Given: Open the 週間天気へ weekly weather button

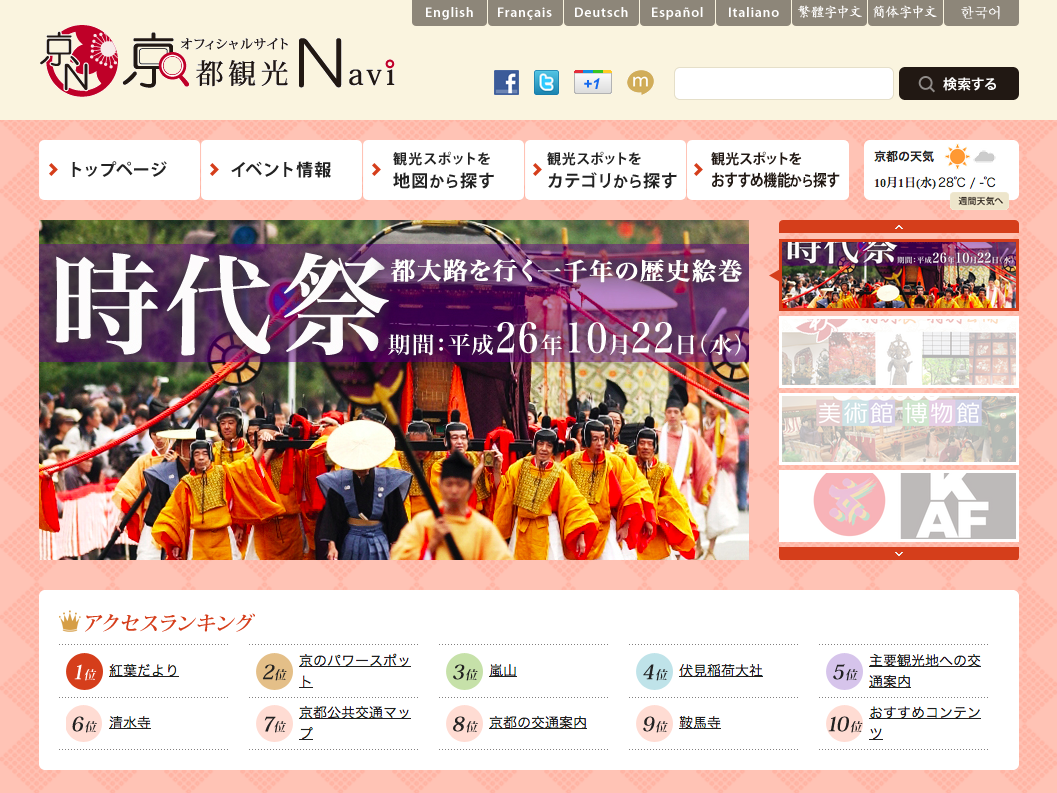Looking at the screenshot, I should (x=980, y=200).
